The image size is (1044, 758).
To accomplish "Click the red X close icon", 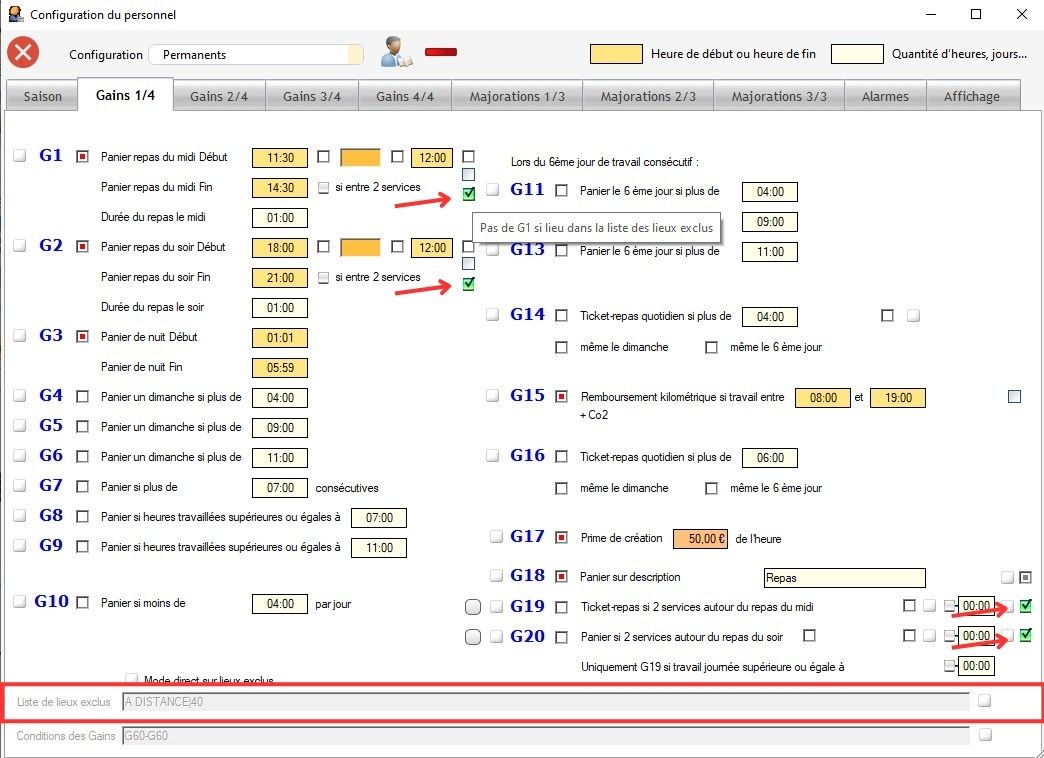I will point(23,53).
